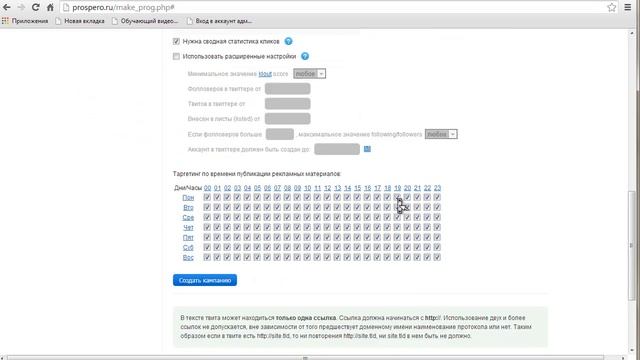Image resolution: width=640 pixels, height=360 pixels.
Task: Open minimum Klout score dropdown
Action: (309, 73)
